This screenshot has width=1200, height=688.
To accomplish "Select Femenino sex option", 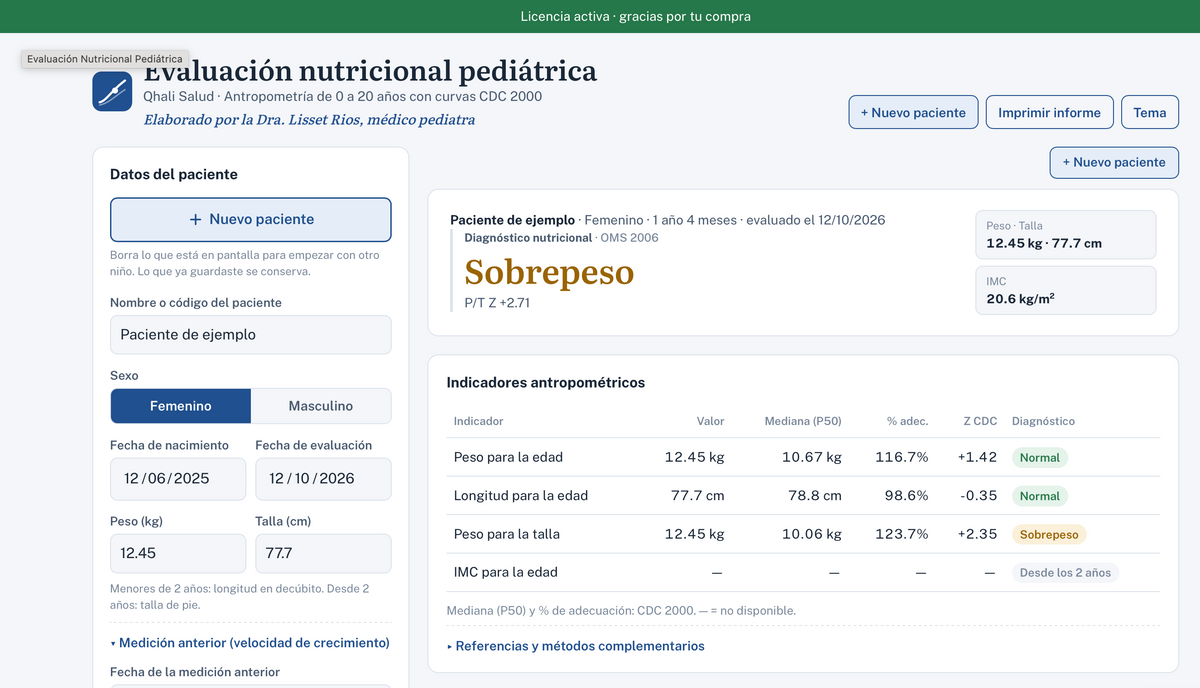I will (x=181, y=406).
